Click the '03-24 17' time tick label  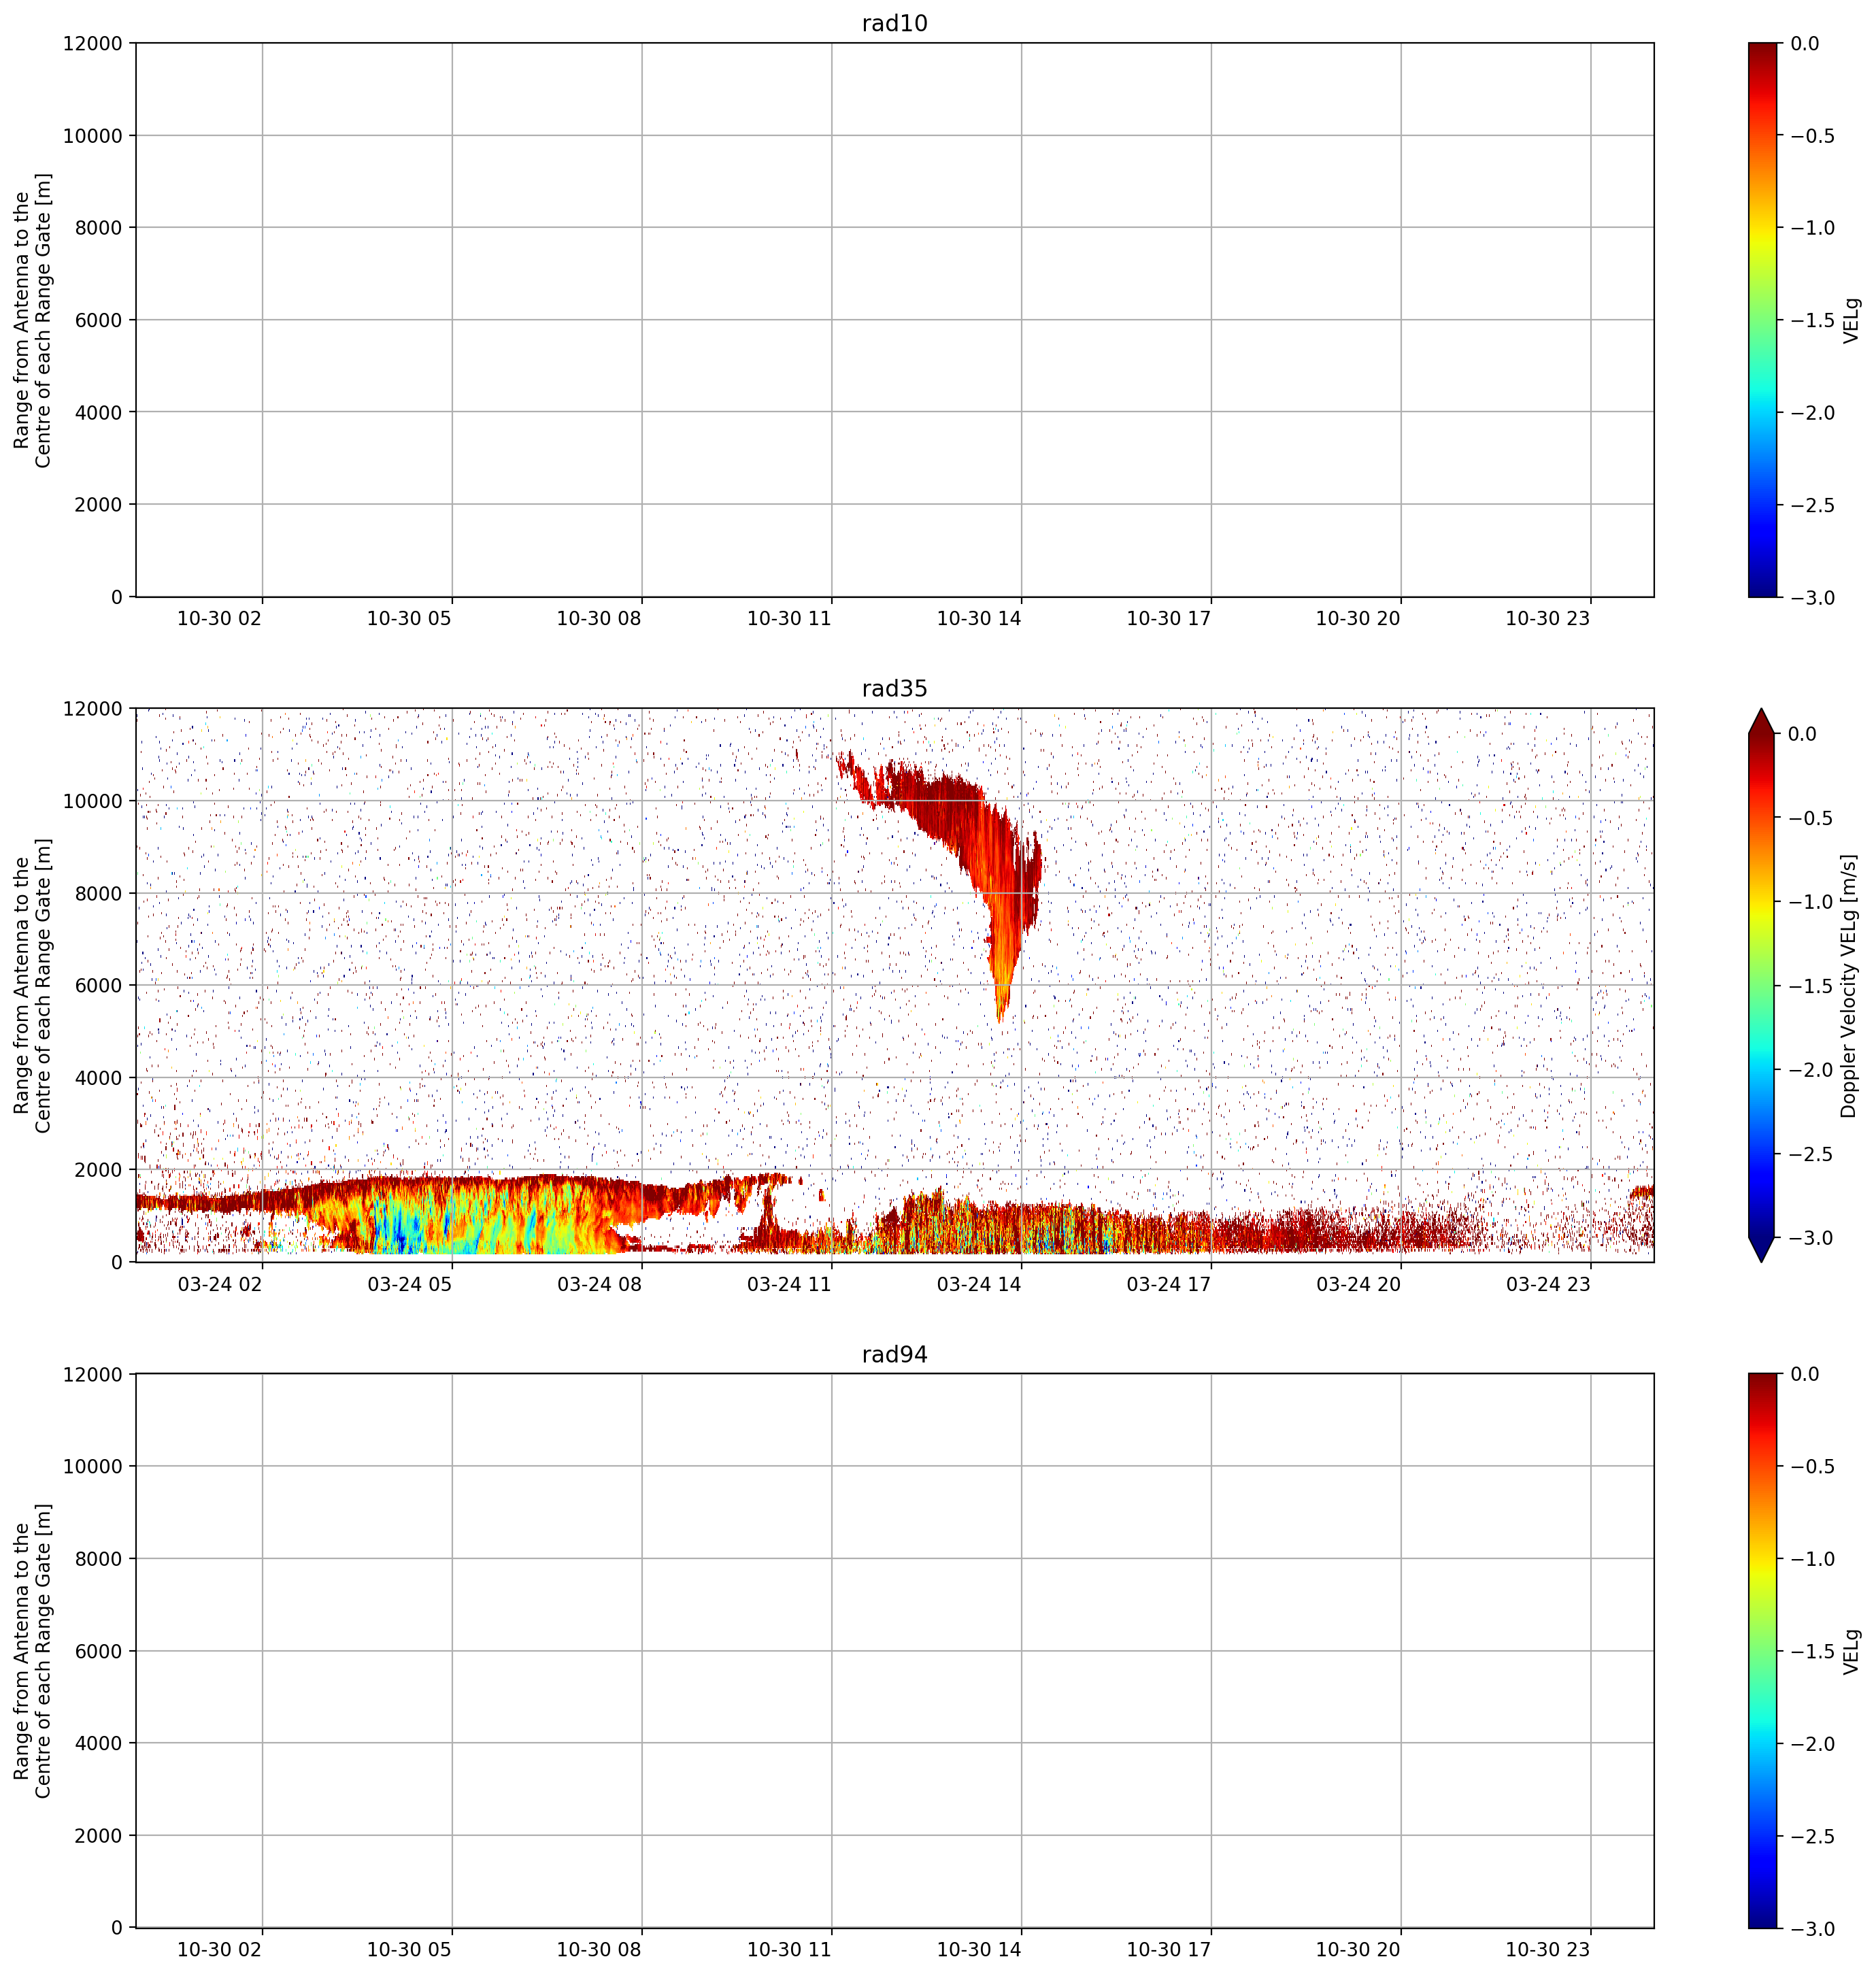[x=1169, y=1284]
